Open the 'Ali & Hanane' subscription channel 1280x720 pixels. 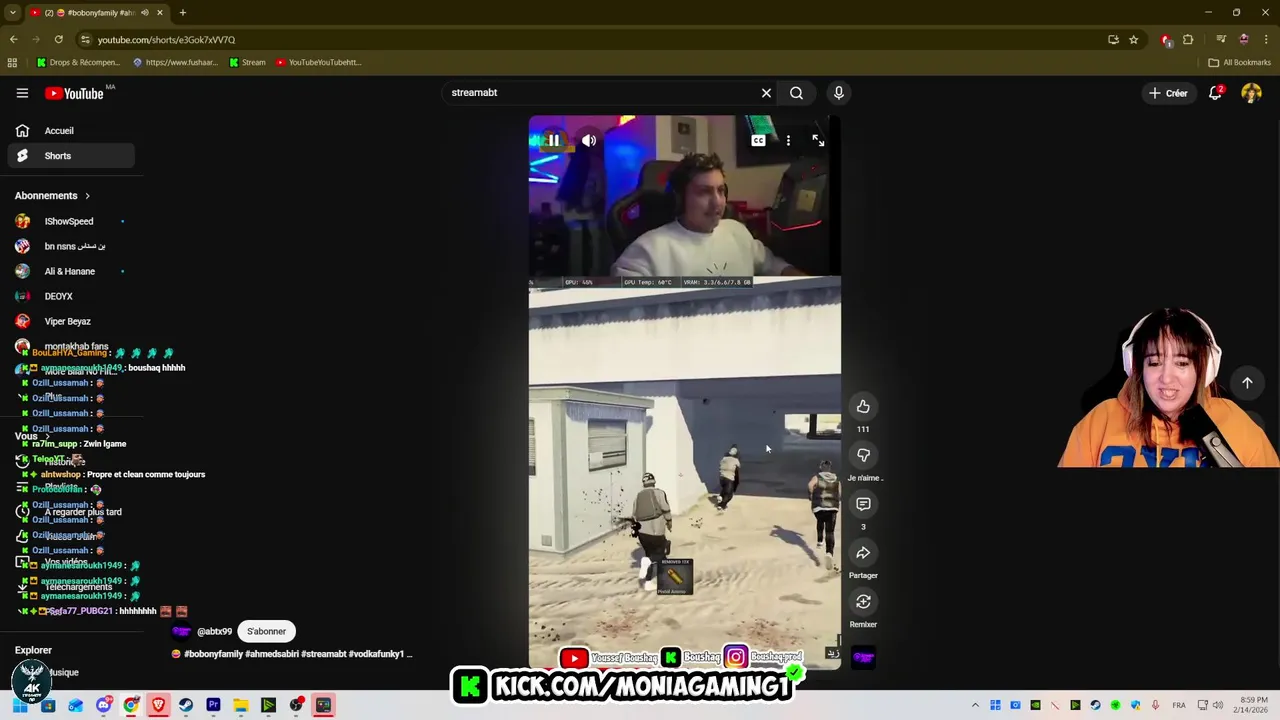pos(70,271)
